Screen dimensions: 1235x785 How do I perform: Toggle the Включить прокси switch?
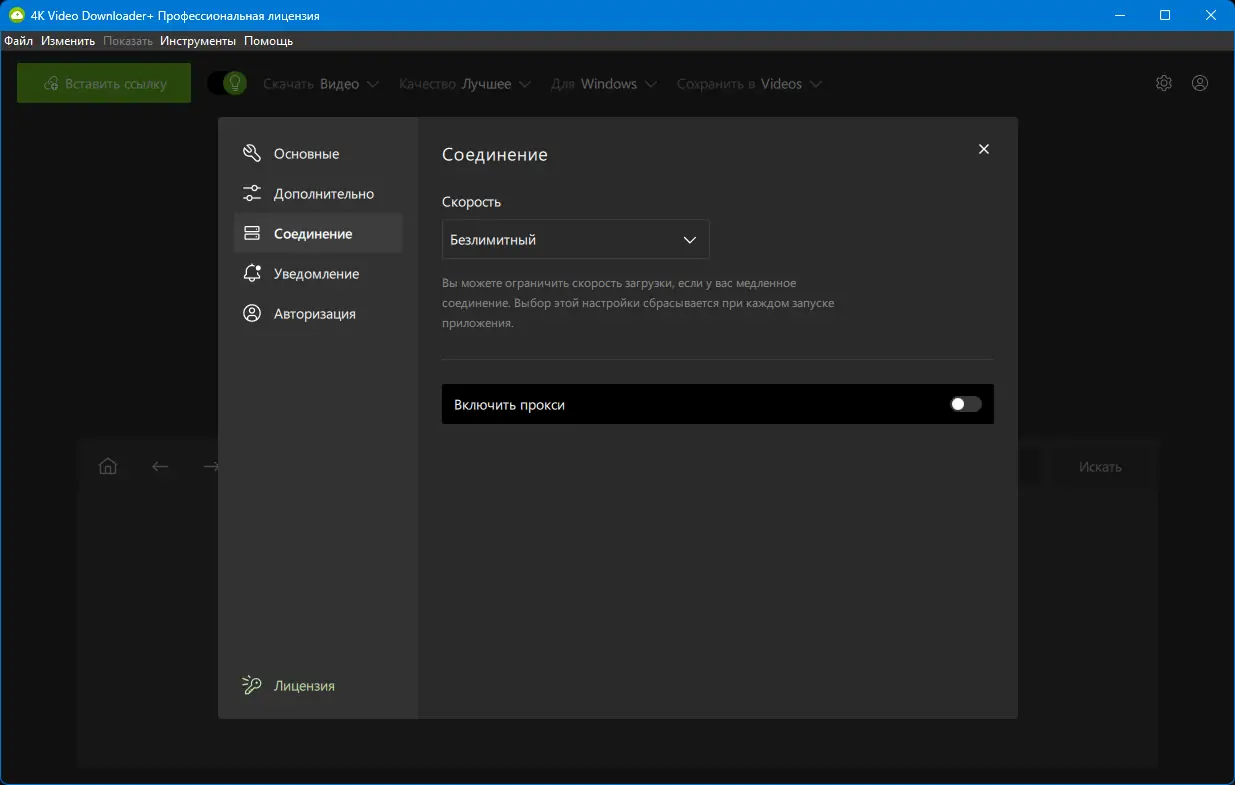tap(966, 404)
